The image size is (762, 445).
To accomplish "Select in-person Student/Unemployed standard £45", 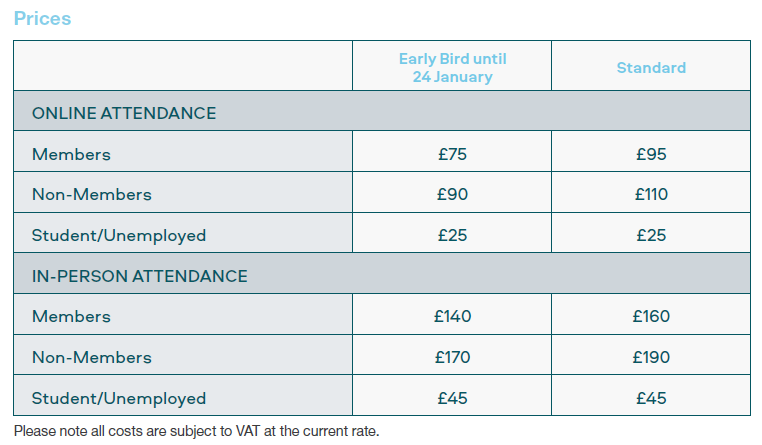I will [651, 398].
